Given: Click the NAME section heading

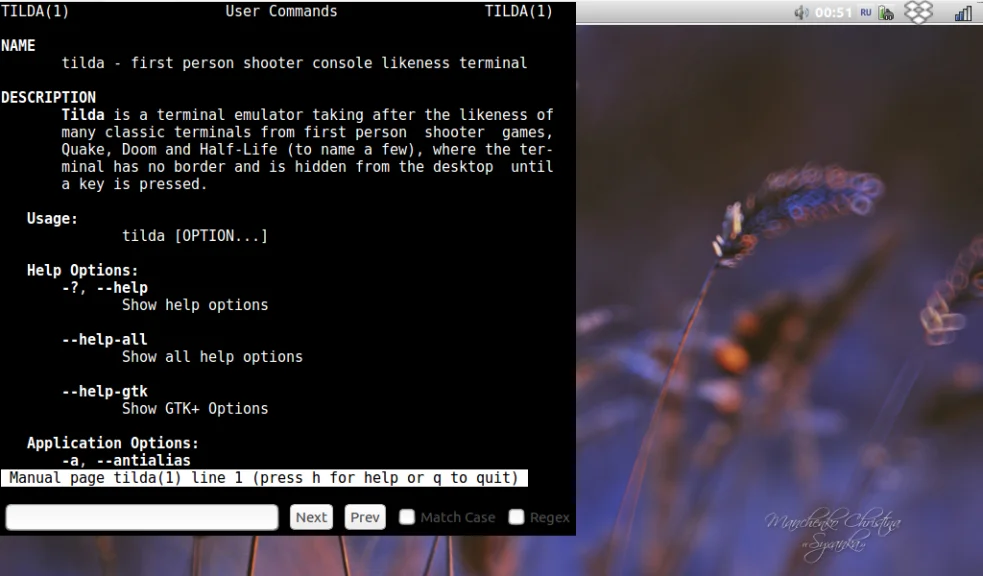Looking at the screenshot, I should [18, 45].
